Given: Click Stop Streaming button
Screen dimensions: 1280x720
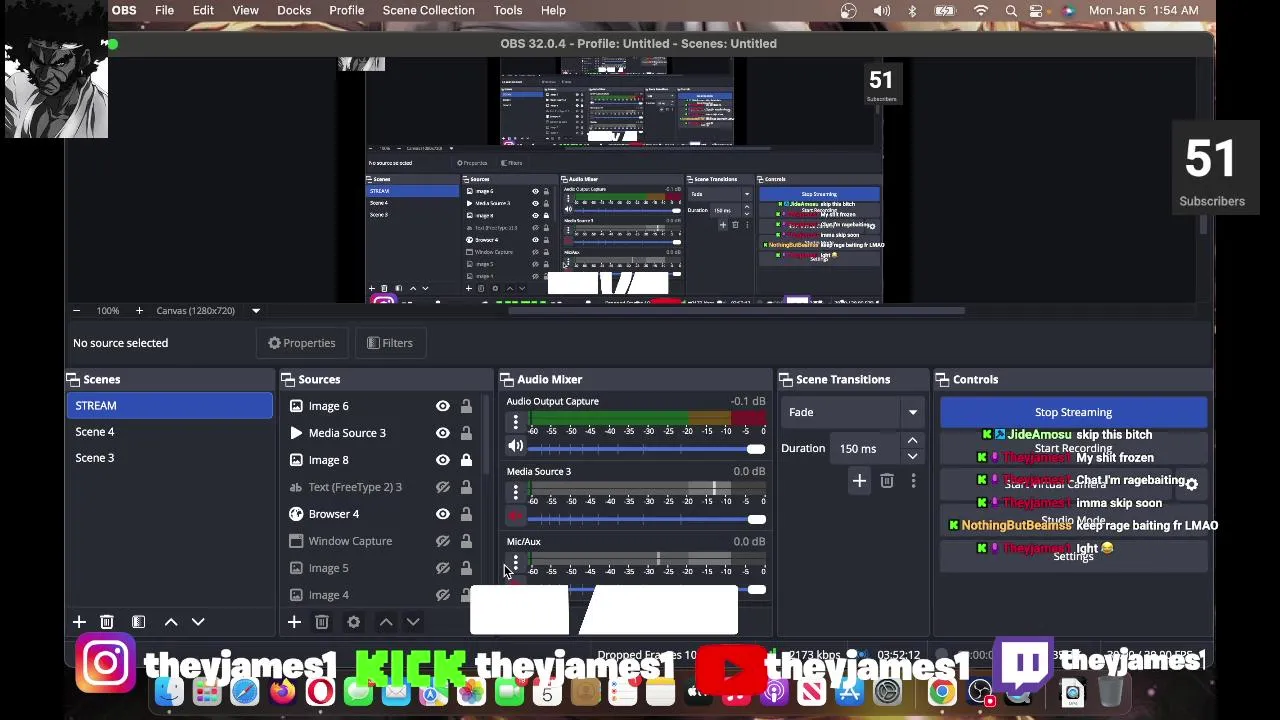Looking at the screenshot, I should click(1073, 412).
